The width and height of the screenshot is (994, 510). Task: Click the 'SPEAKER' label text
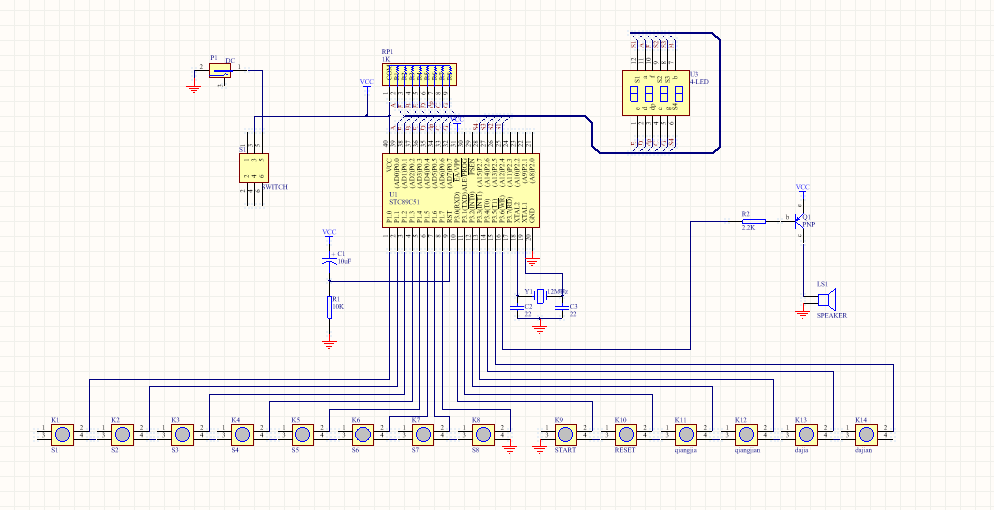[x=831, y=315]
